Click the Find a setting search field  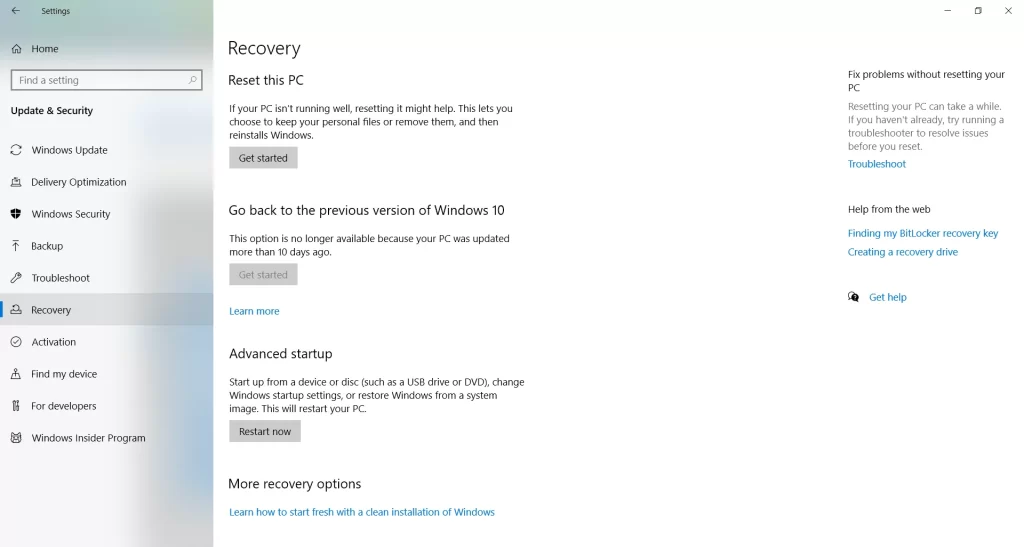106,80
